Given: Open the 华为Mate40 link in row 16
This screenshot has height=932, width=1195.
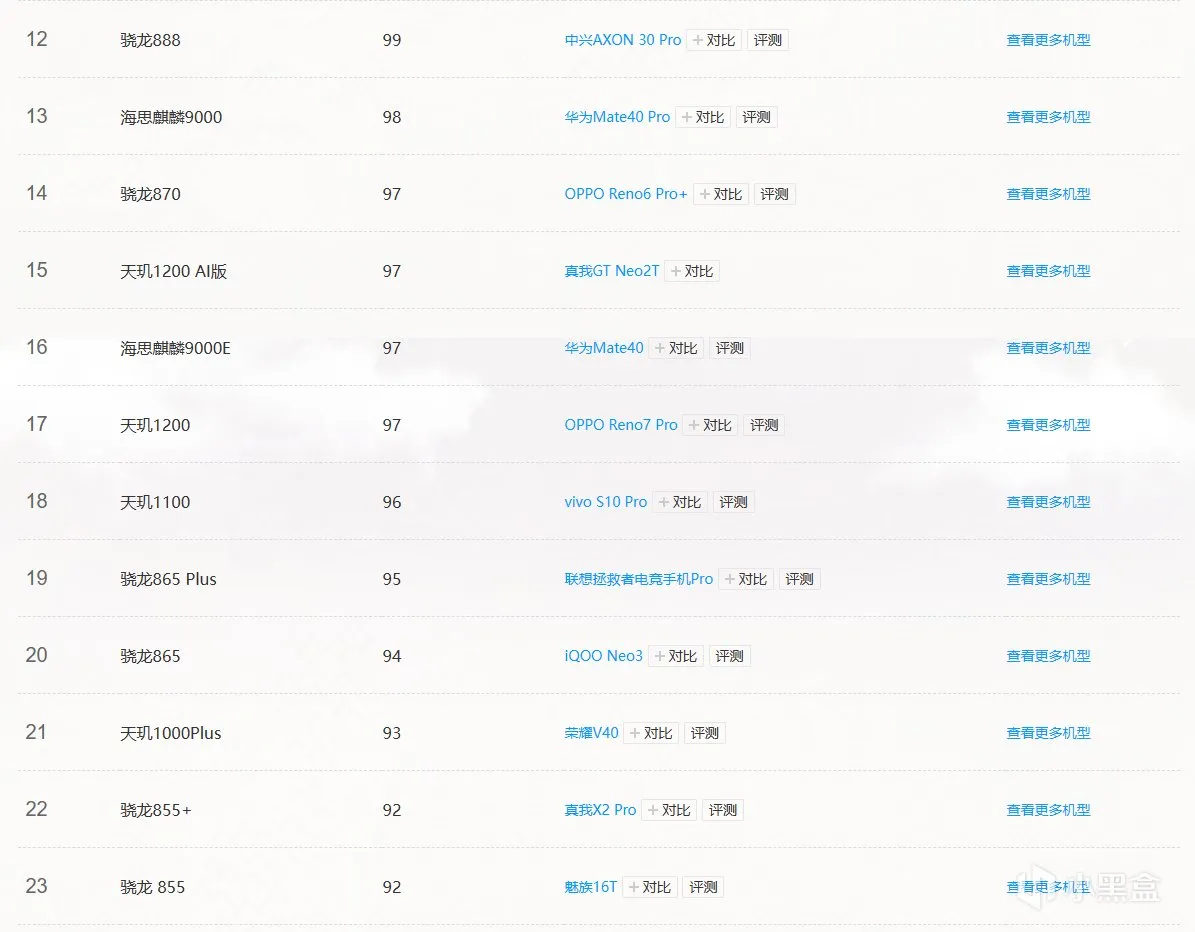Looking at the screenshot, I should (604, 348).
